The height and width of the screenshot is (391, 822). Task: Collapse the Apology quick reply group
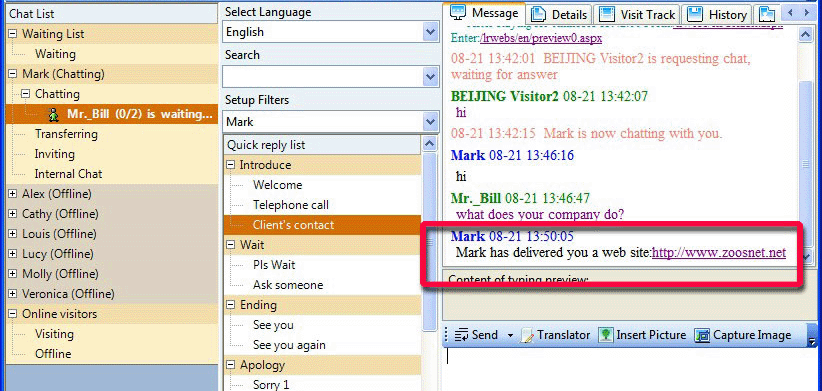pos(231,365)
